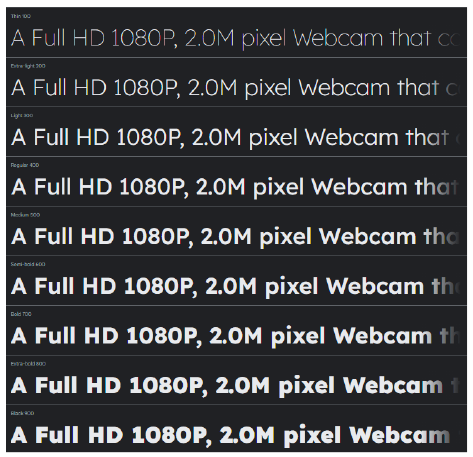Click 'Webcam' in the Thin 100 preview

click(338, 37)
